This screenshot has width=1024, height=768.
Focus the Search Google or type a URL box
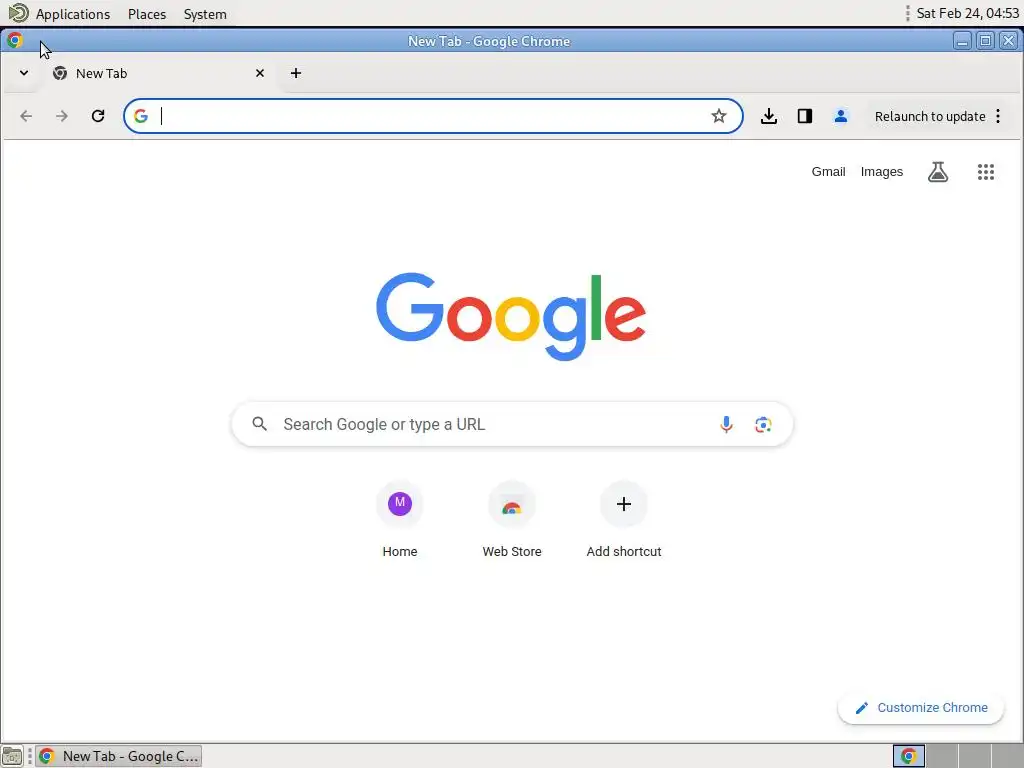pyautogui.click(x=513, y=424)
